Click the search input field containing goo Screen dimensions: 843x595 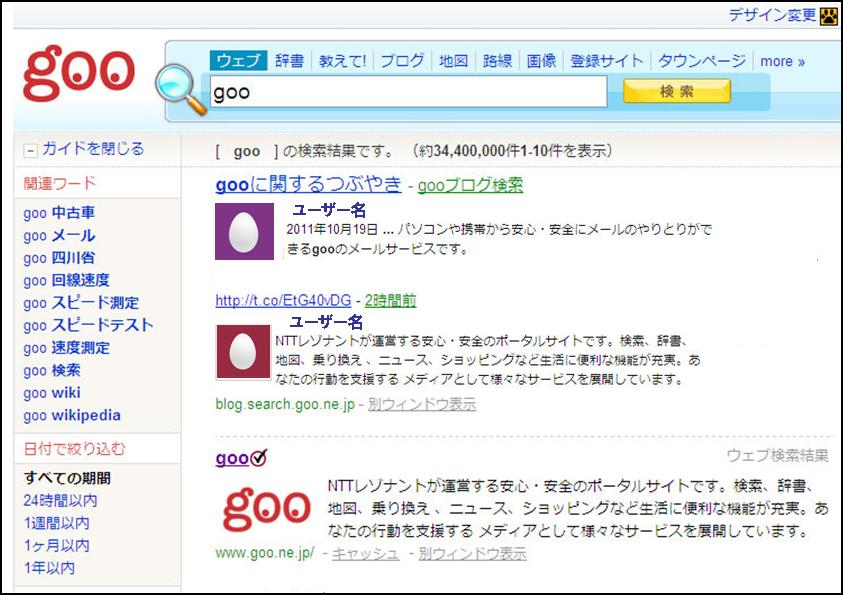click(x=408, y=92)
